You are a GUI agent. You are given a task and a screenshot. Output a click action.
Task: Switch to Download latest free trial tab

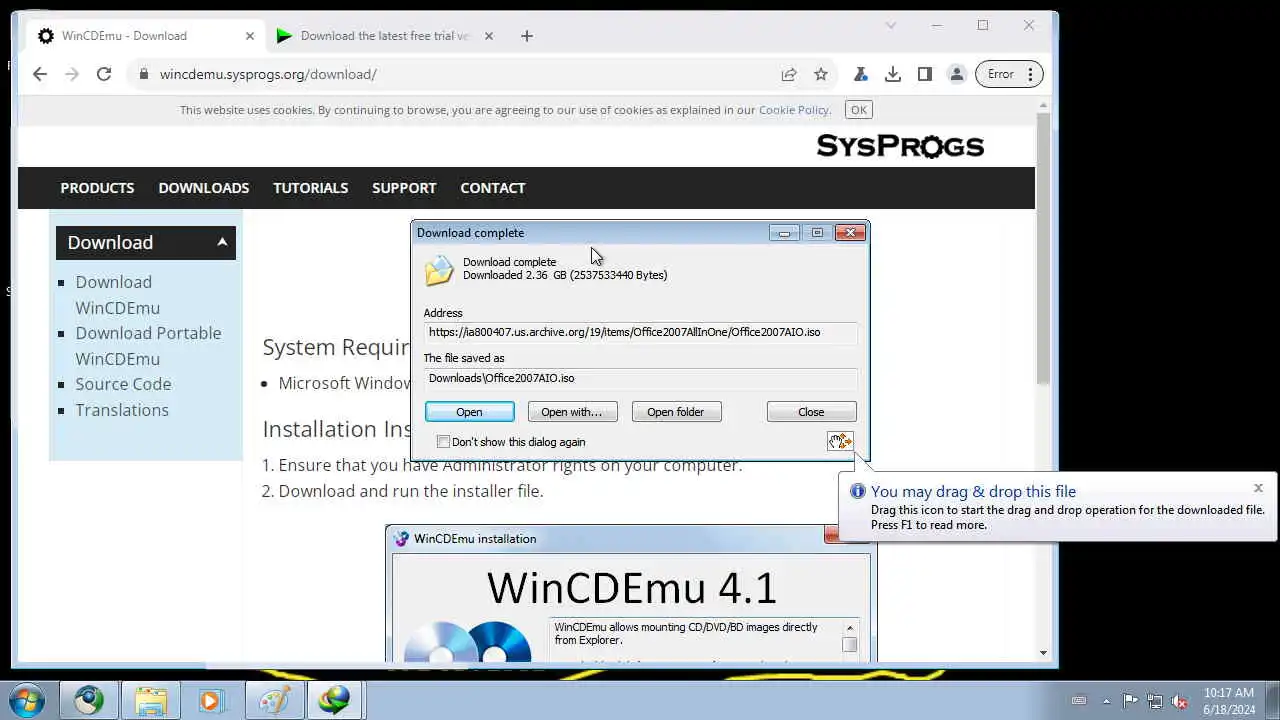click(384, 36)
